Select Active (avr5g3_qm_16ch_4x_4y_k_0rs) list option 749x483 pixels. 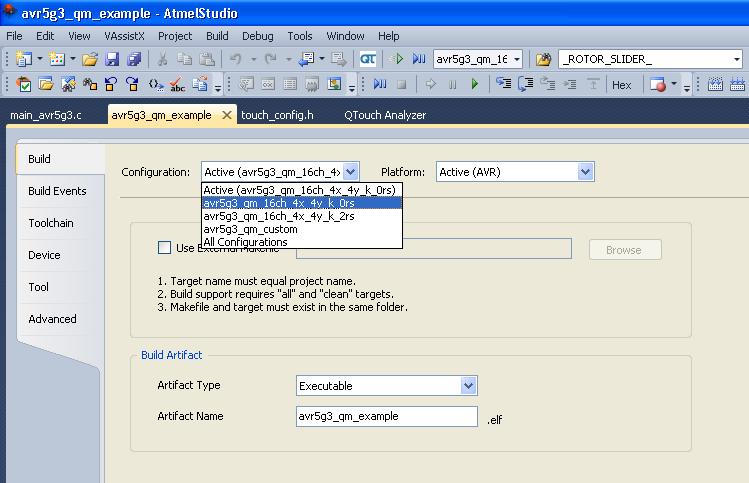click(302, 190)
